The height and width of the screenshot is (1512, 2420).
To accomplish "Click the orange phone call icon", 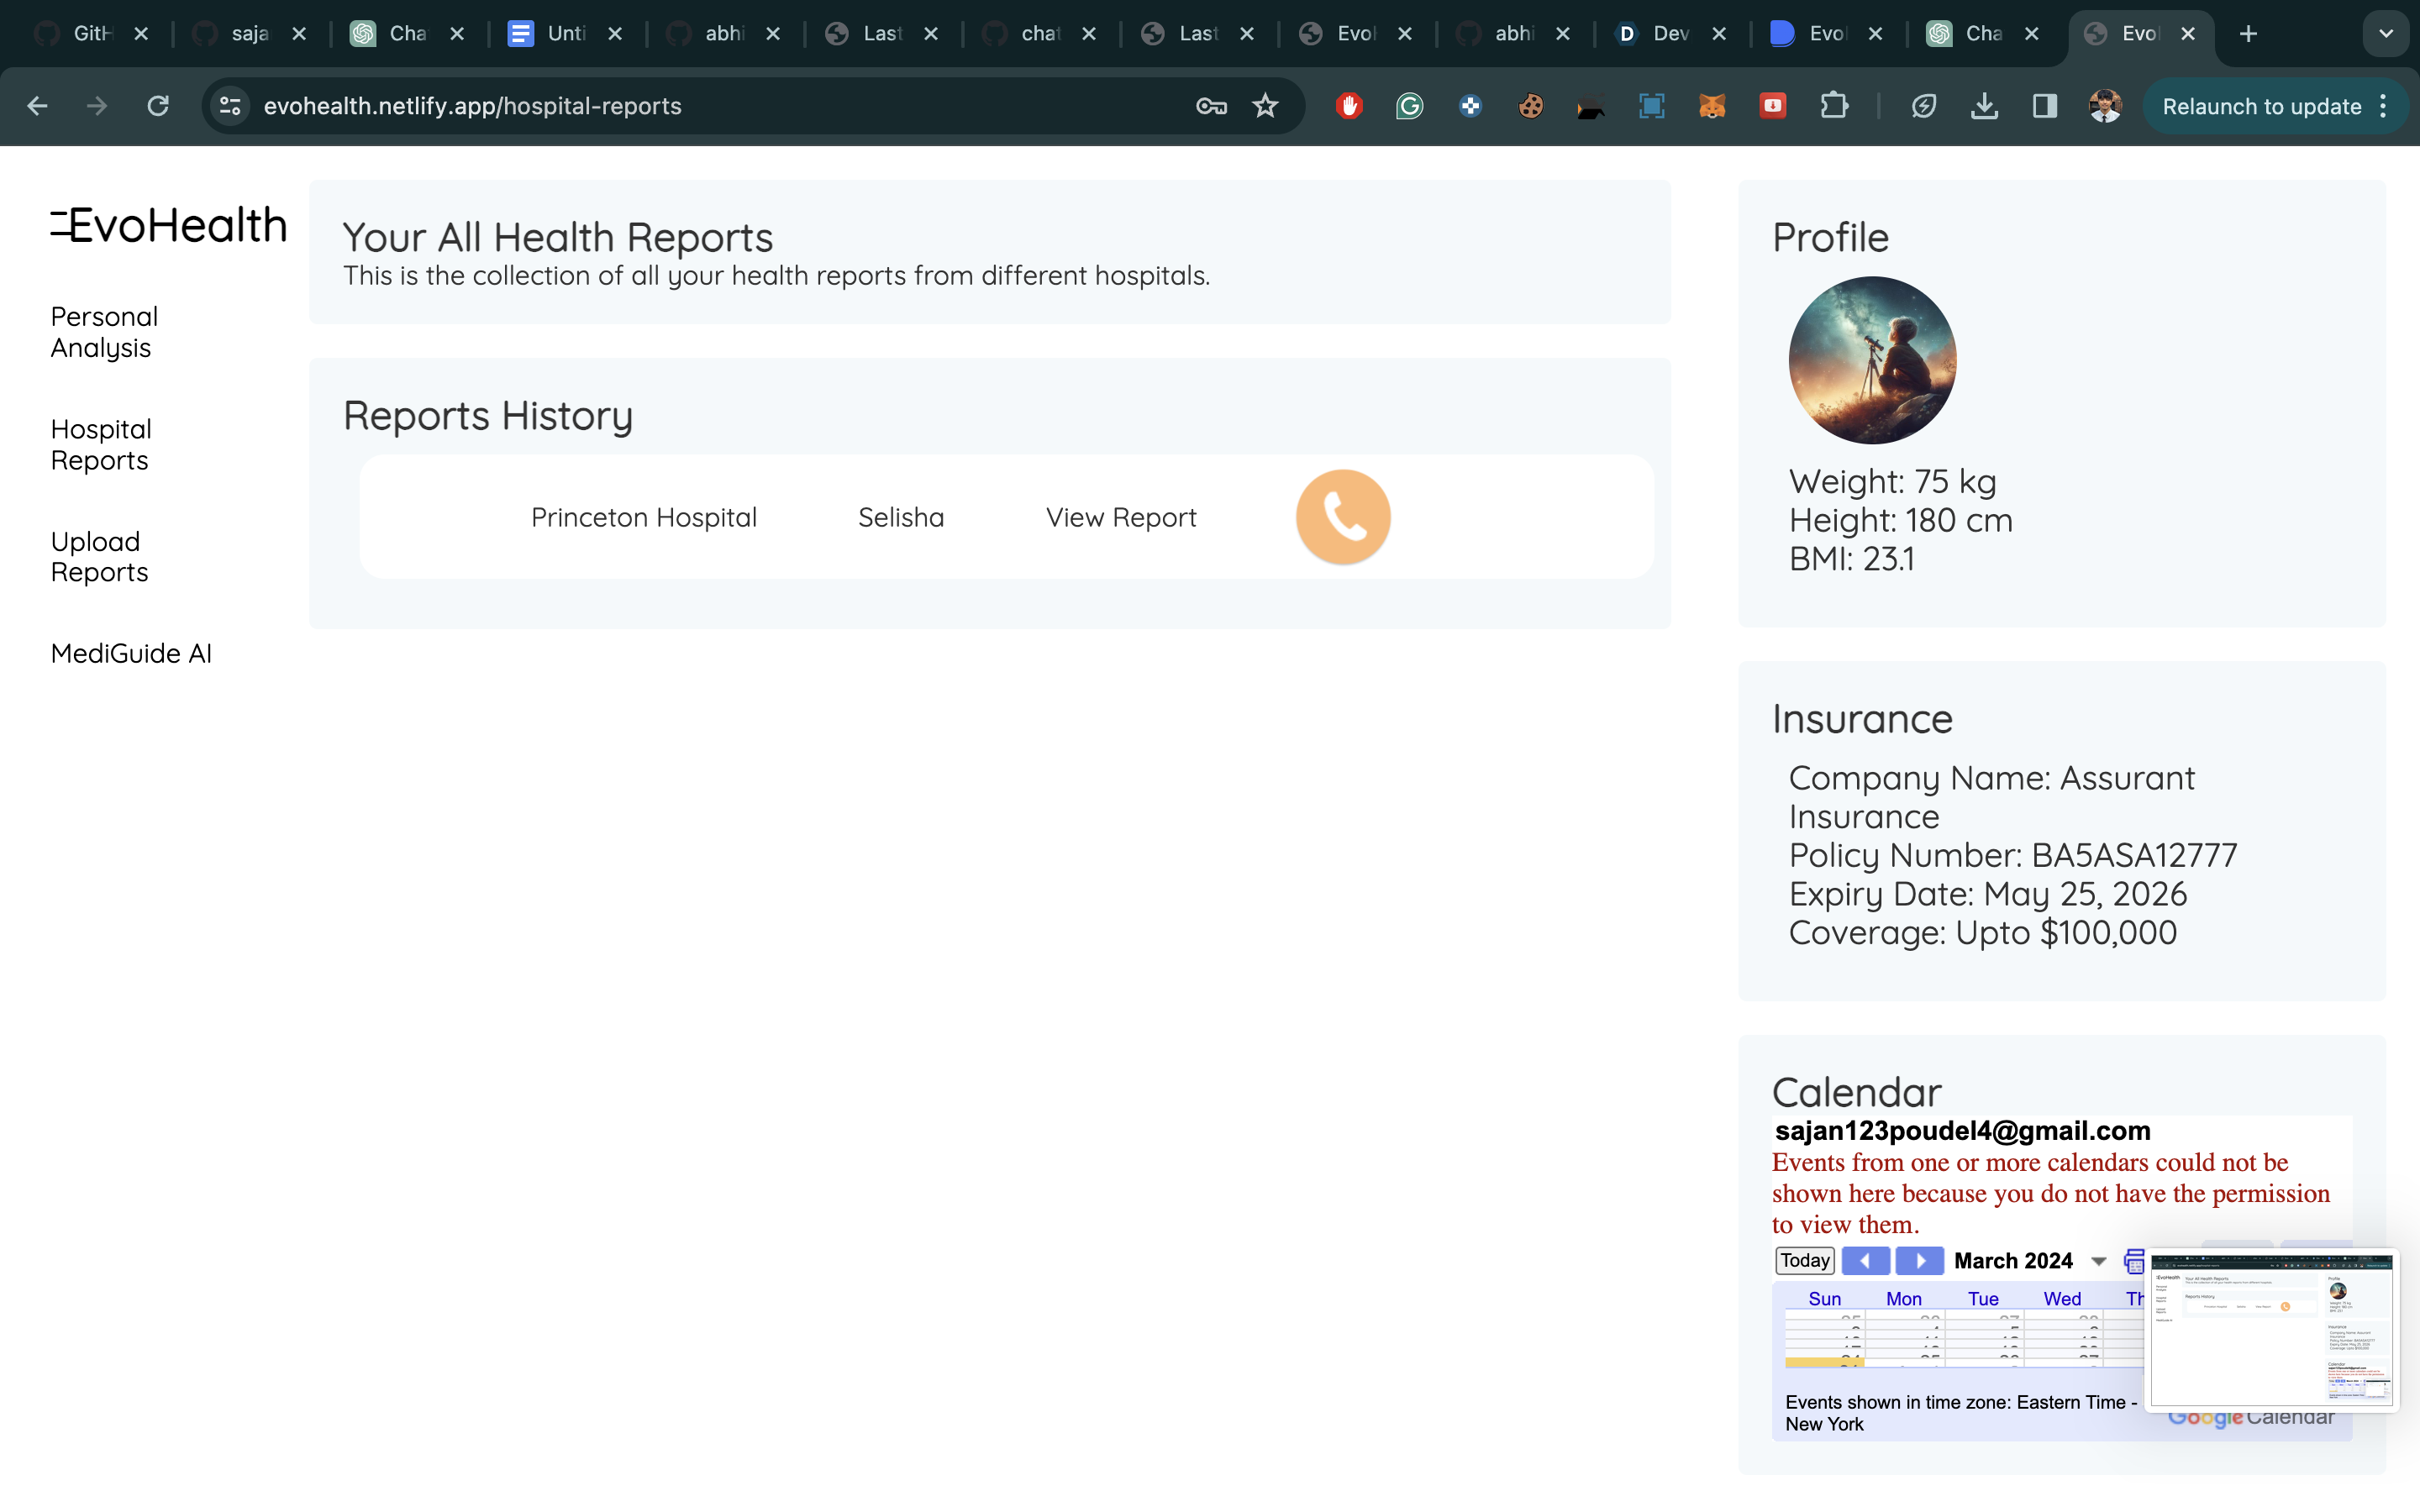I will click(x=1343, y=517).
